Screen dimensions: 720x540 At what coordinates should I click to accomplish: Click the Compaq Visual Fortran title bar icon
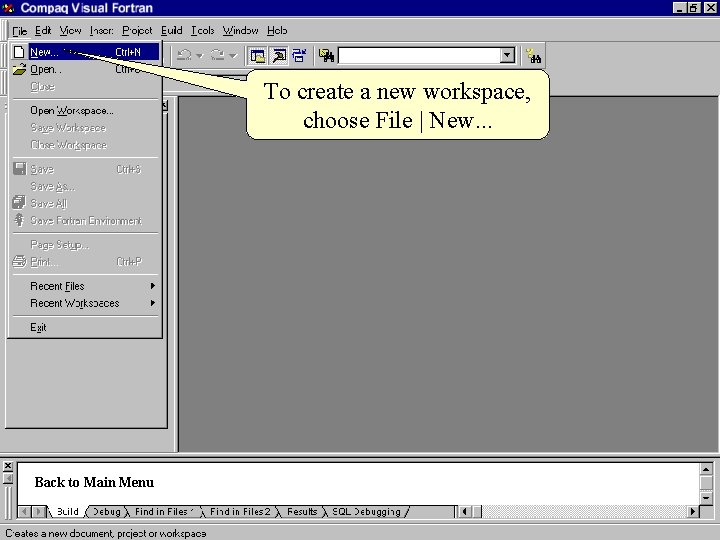[8, 8]
